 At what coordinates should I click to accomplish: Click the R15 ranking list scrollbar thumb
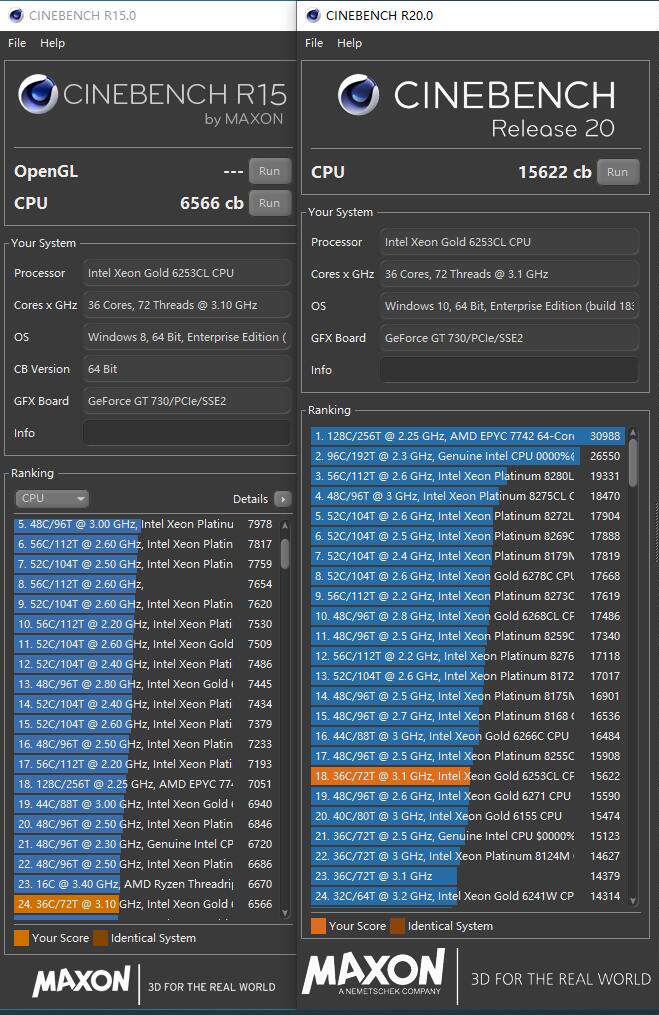(x=285, y=554)
